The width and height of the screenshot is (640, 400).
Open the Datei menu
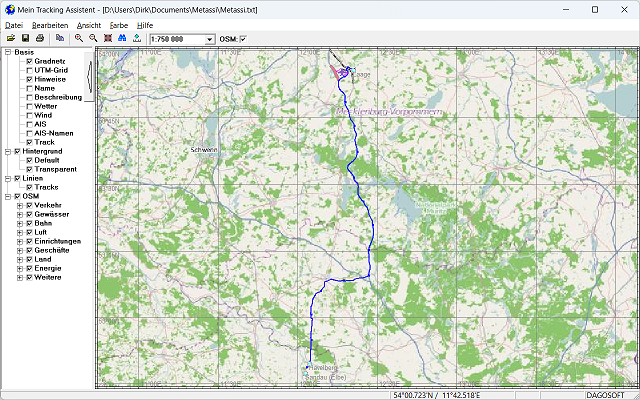[14, 23]
